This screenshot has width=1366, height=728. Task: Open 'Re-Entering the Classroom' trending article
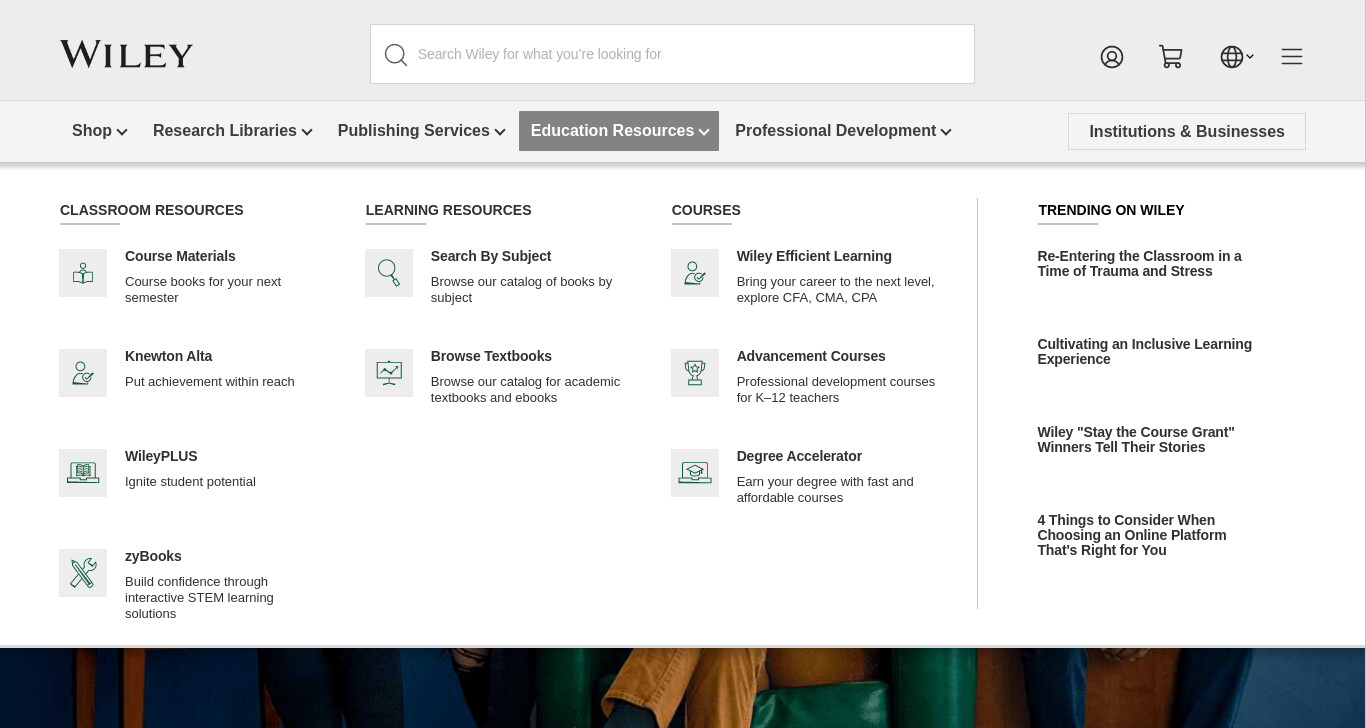tap(1139, 264)
